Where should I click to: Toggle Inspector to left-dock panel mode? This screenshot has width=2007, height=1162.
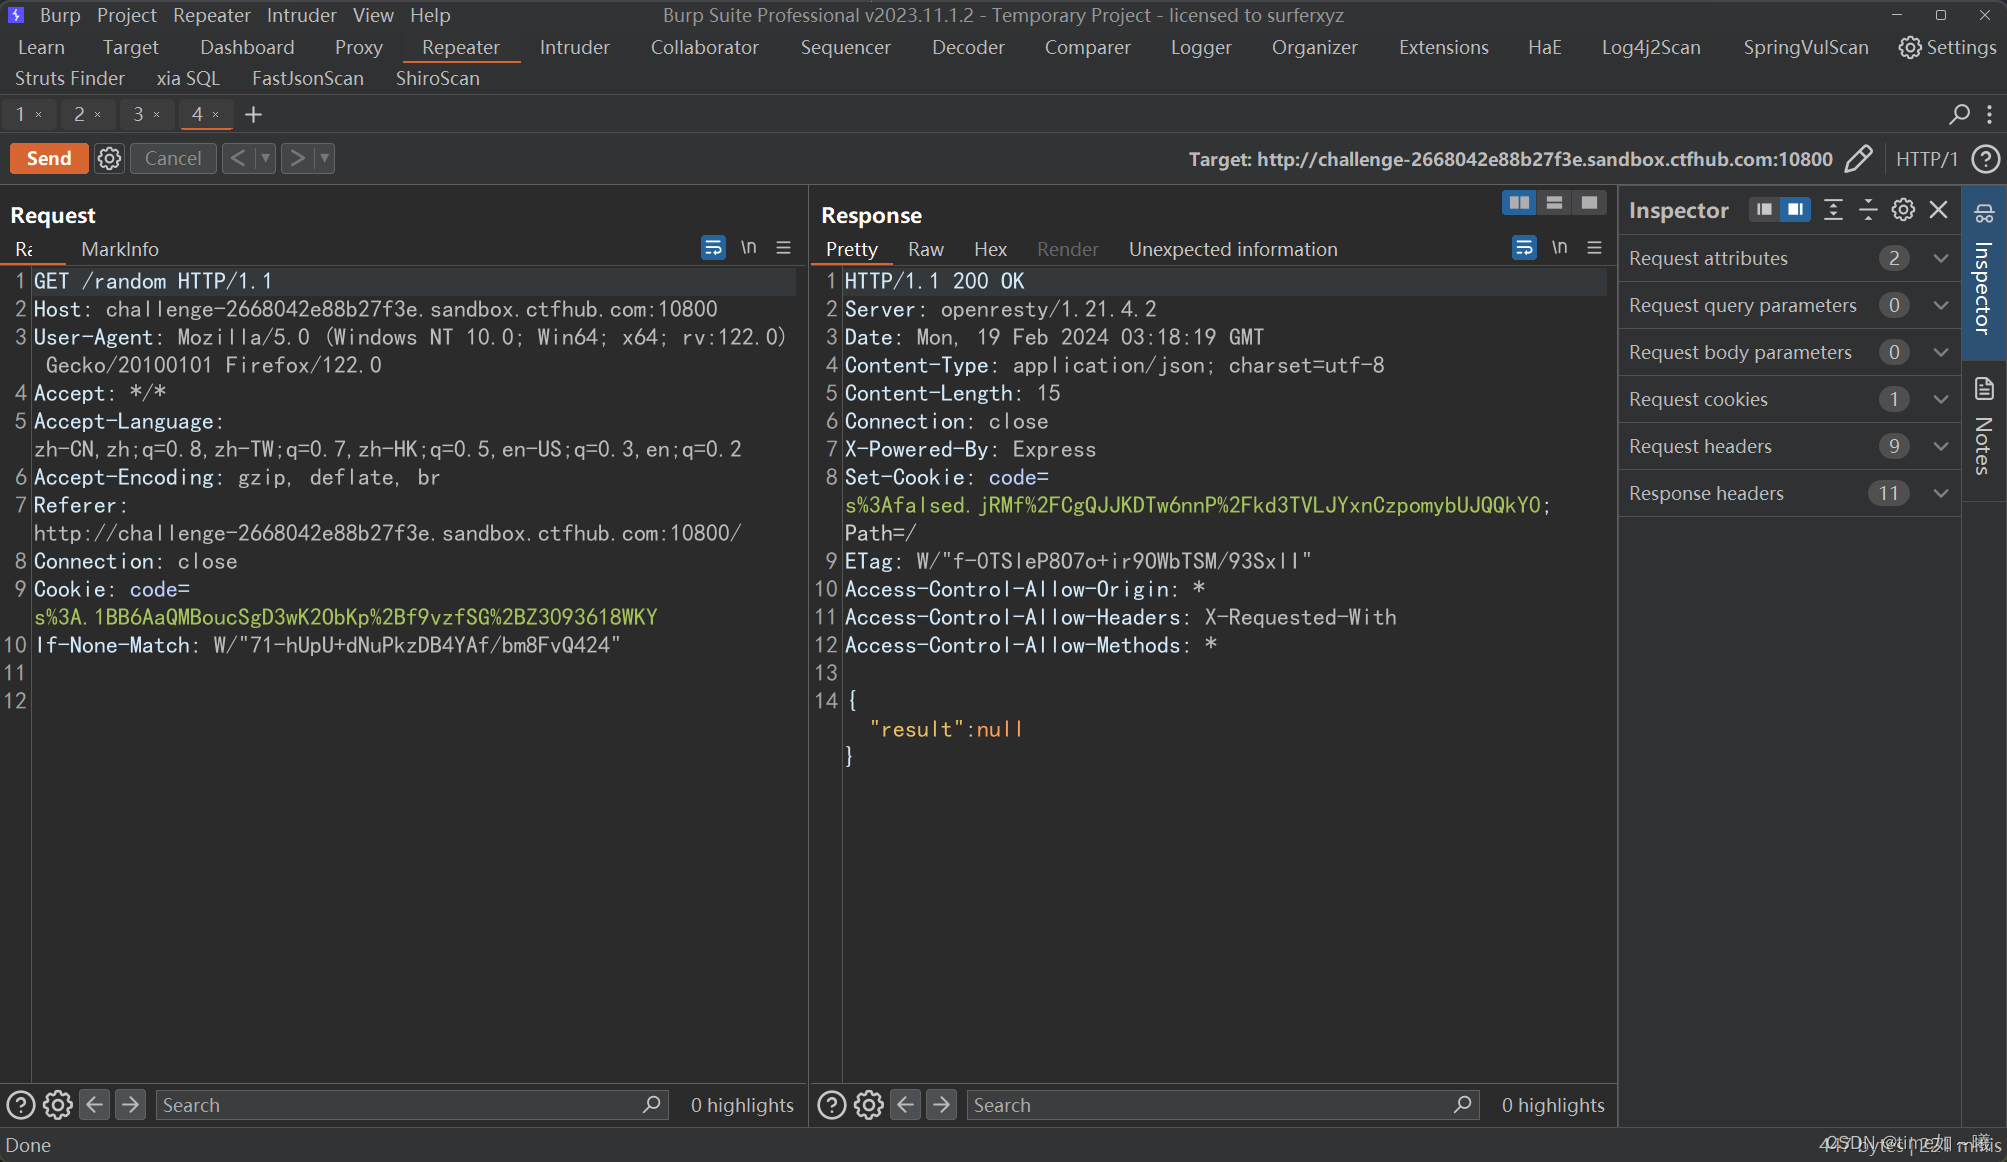1763,210
